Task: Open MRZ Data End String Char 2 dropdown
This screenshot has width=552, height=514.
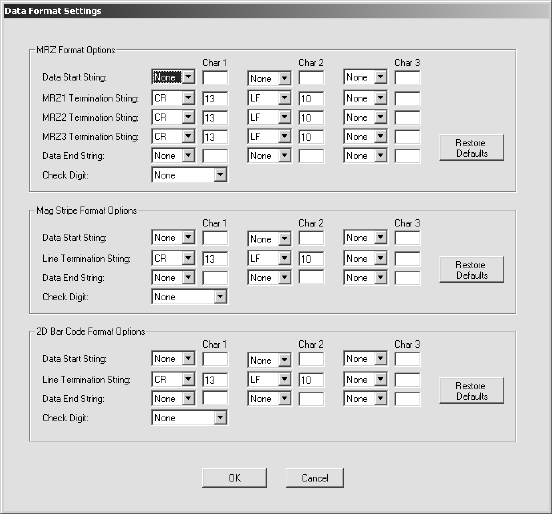Action: [x=269, y=156]
